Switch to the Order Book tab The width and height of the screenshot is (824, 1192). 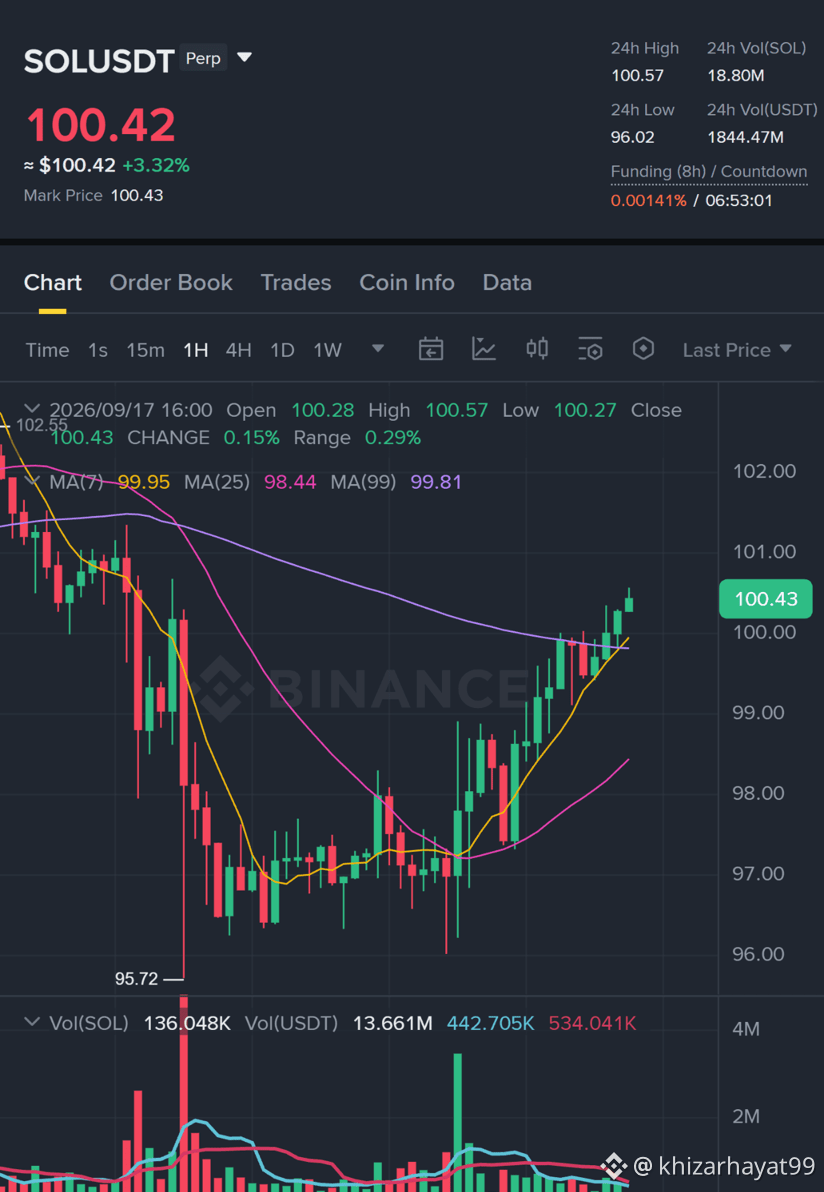tap(171, 283)
